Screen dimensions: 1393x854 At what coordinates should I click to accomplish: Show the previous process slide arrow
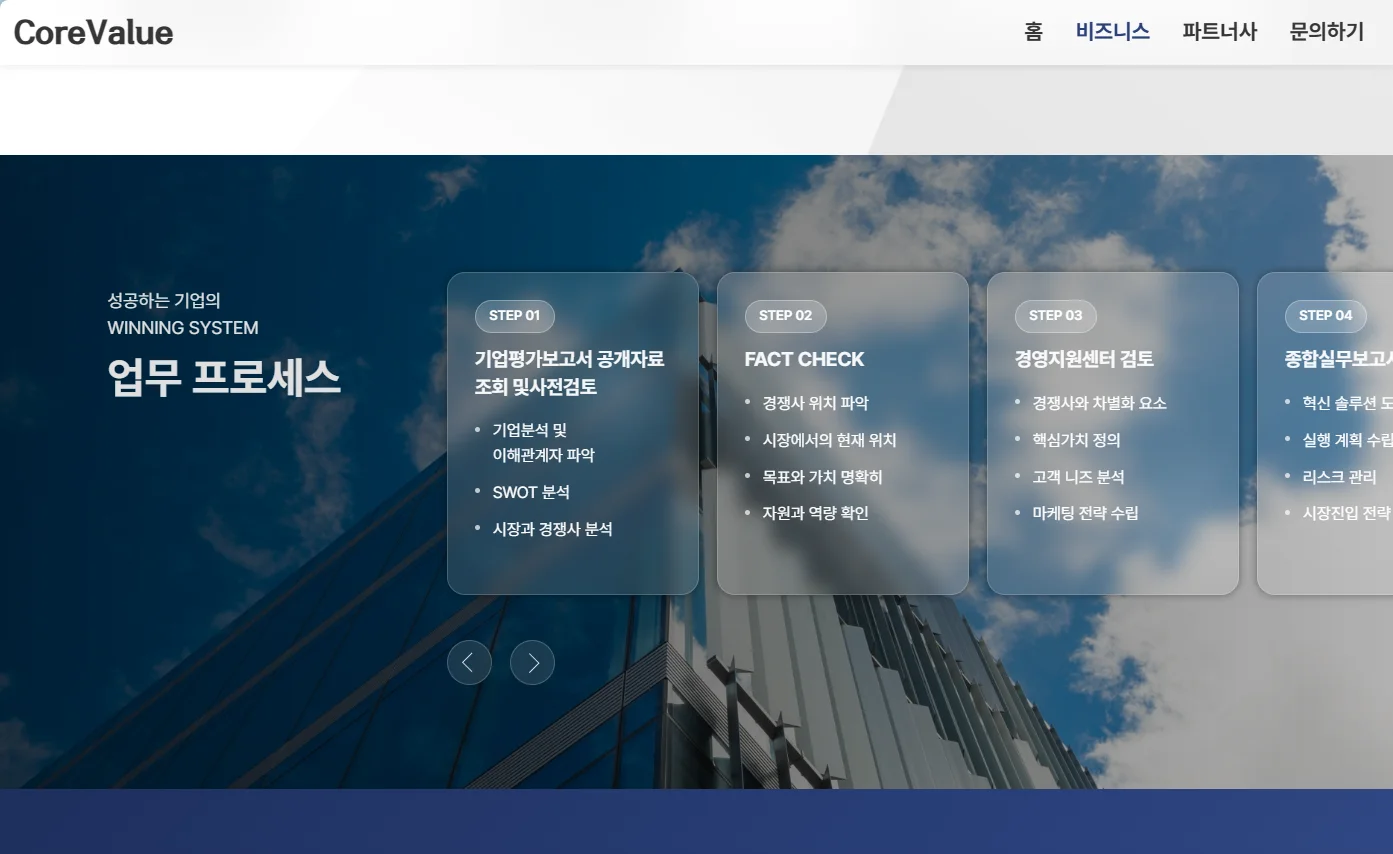469,663
